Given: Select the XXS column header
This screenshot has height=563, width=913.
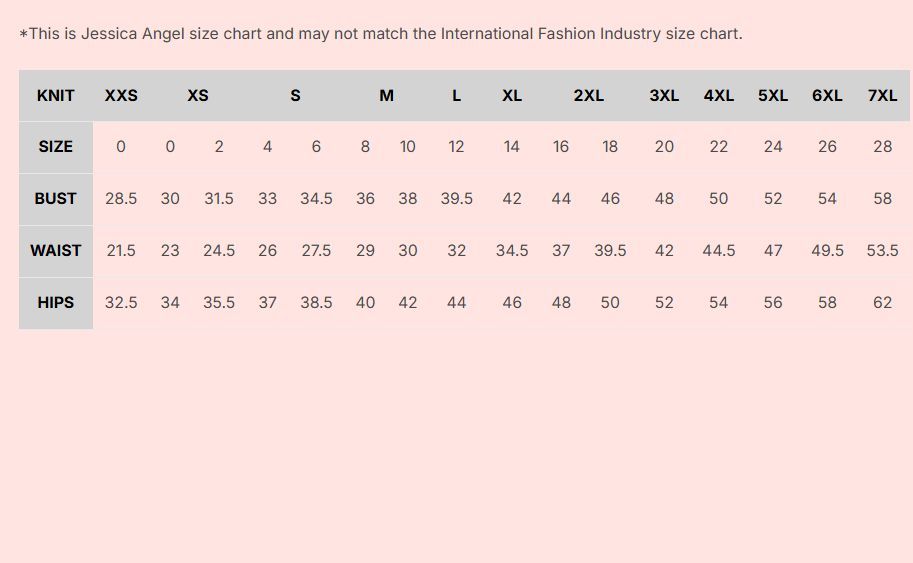Looking at the screenshot, I should click(121, 95).
